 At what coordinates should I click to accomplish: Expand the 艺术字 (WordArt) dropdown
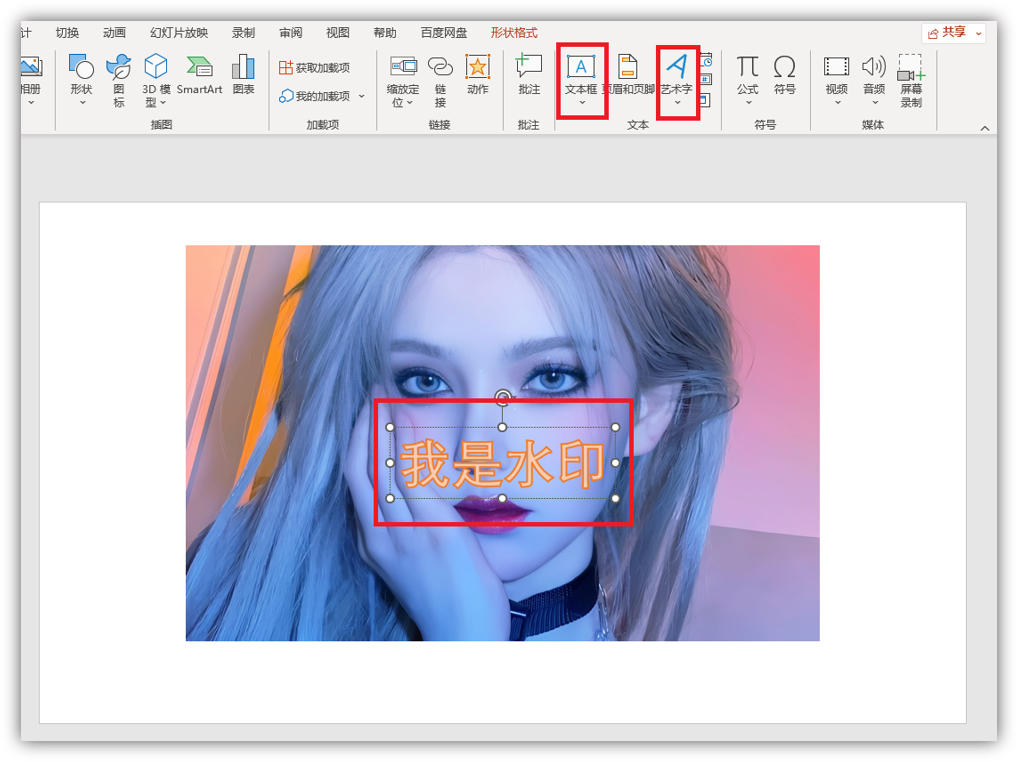tap(677, 103)
